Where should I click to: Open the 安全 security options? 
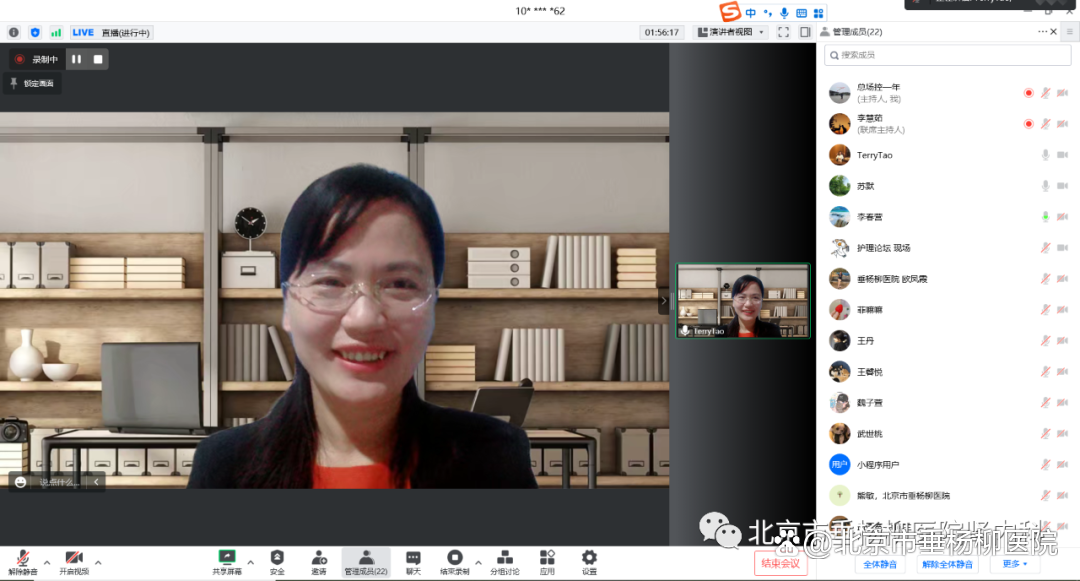click(277, 558)
